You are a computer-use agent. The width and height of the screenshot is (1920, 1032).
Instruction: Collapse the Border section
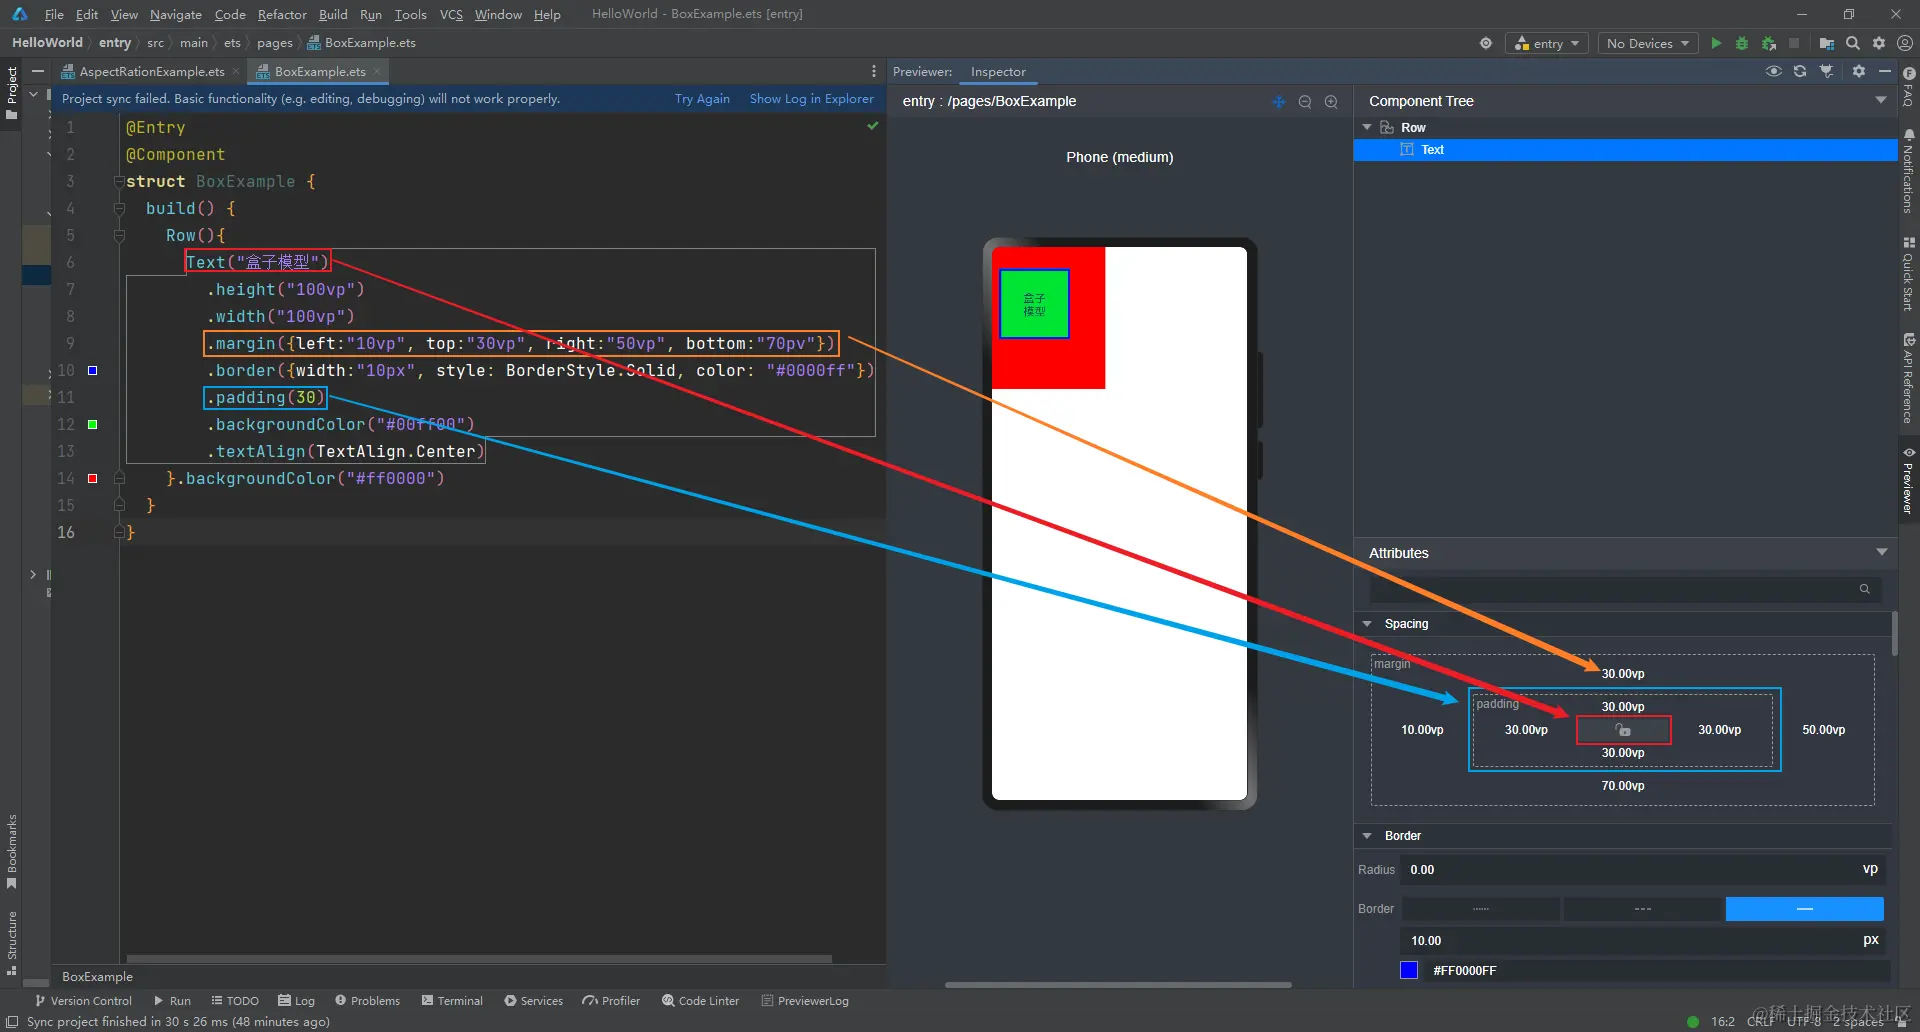coord(1367,836)
